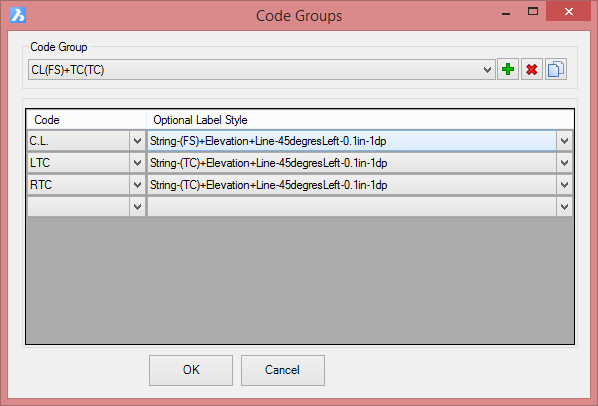Screen dimensions: 598x406
Task: Open the Code Group dropdown CL(FS)+TC(TC)
Action: click(x=262, y=70)
